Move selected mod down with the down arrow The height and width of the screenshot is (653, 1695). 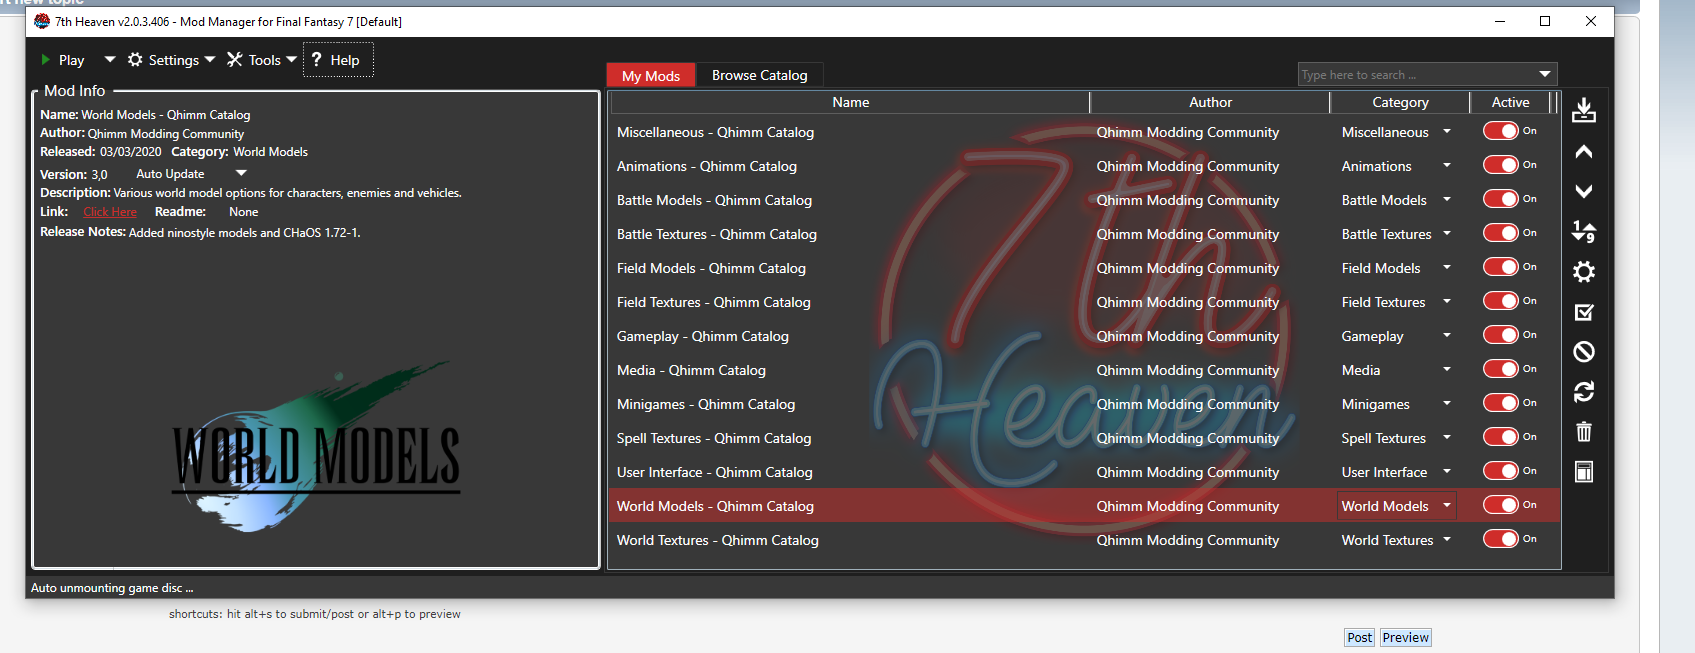pyautogui.click(x=1584, y=191)
